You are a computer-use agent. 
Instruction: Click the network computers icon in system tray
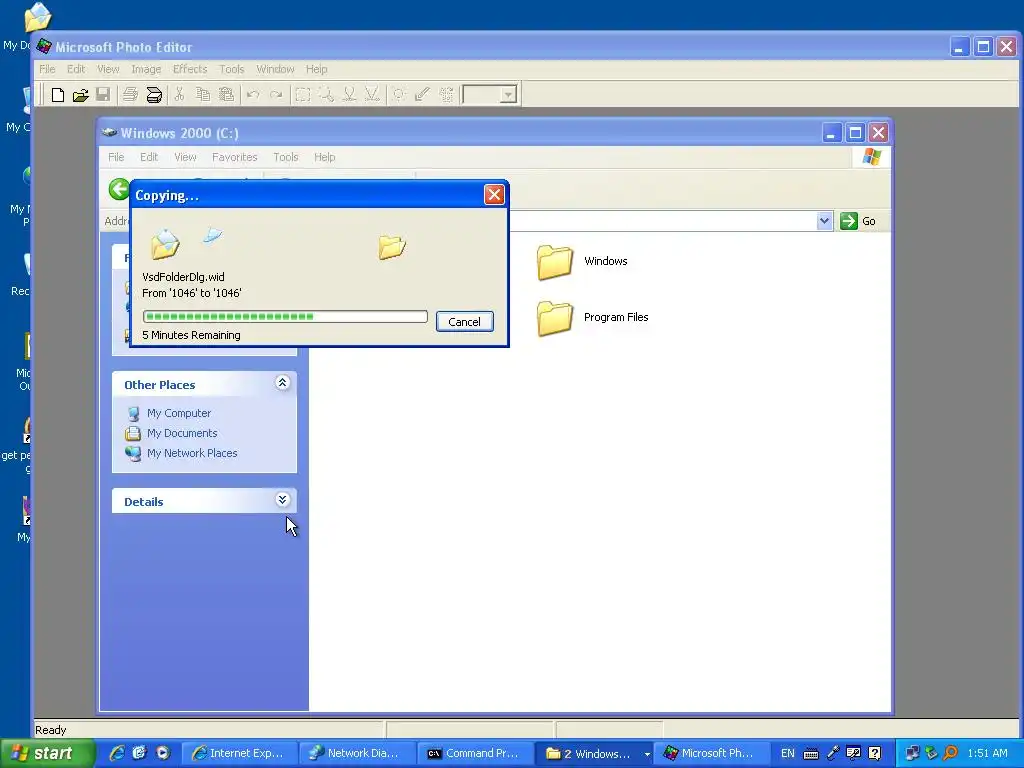click(912, 754)
